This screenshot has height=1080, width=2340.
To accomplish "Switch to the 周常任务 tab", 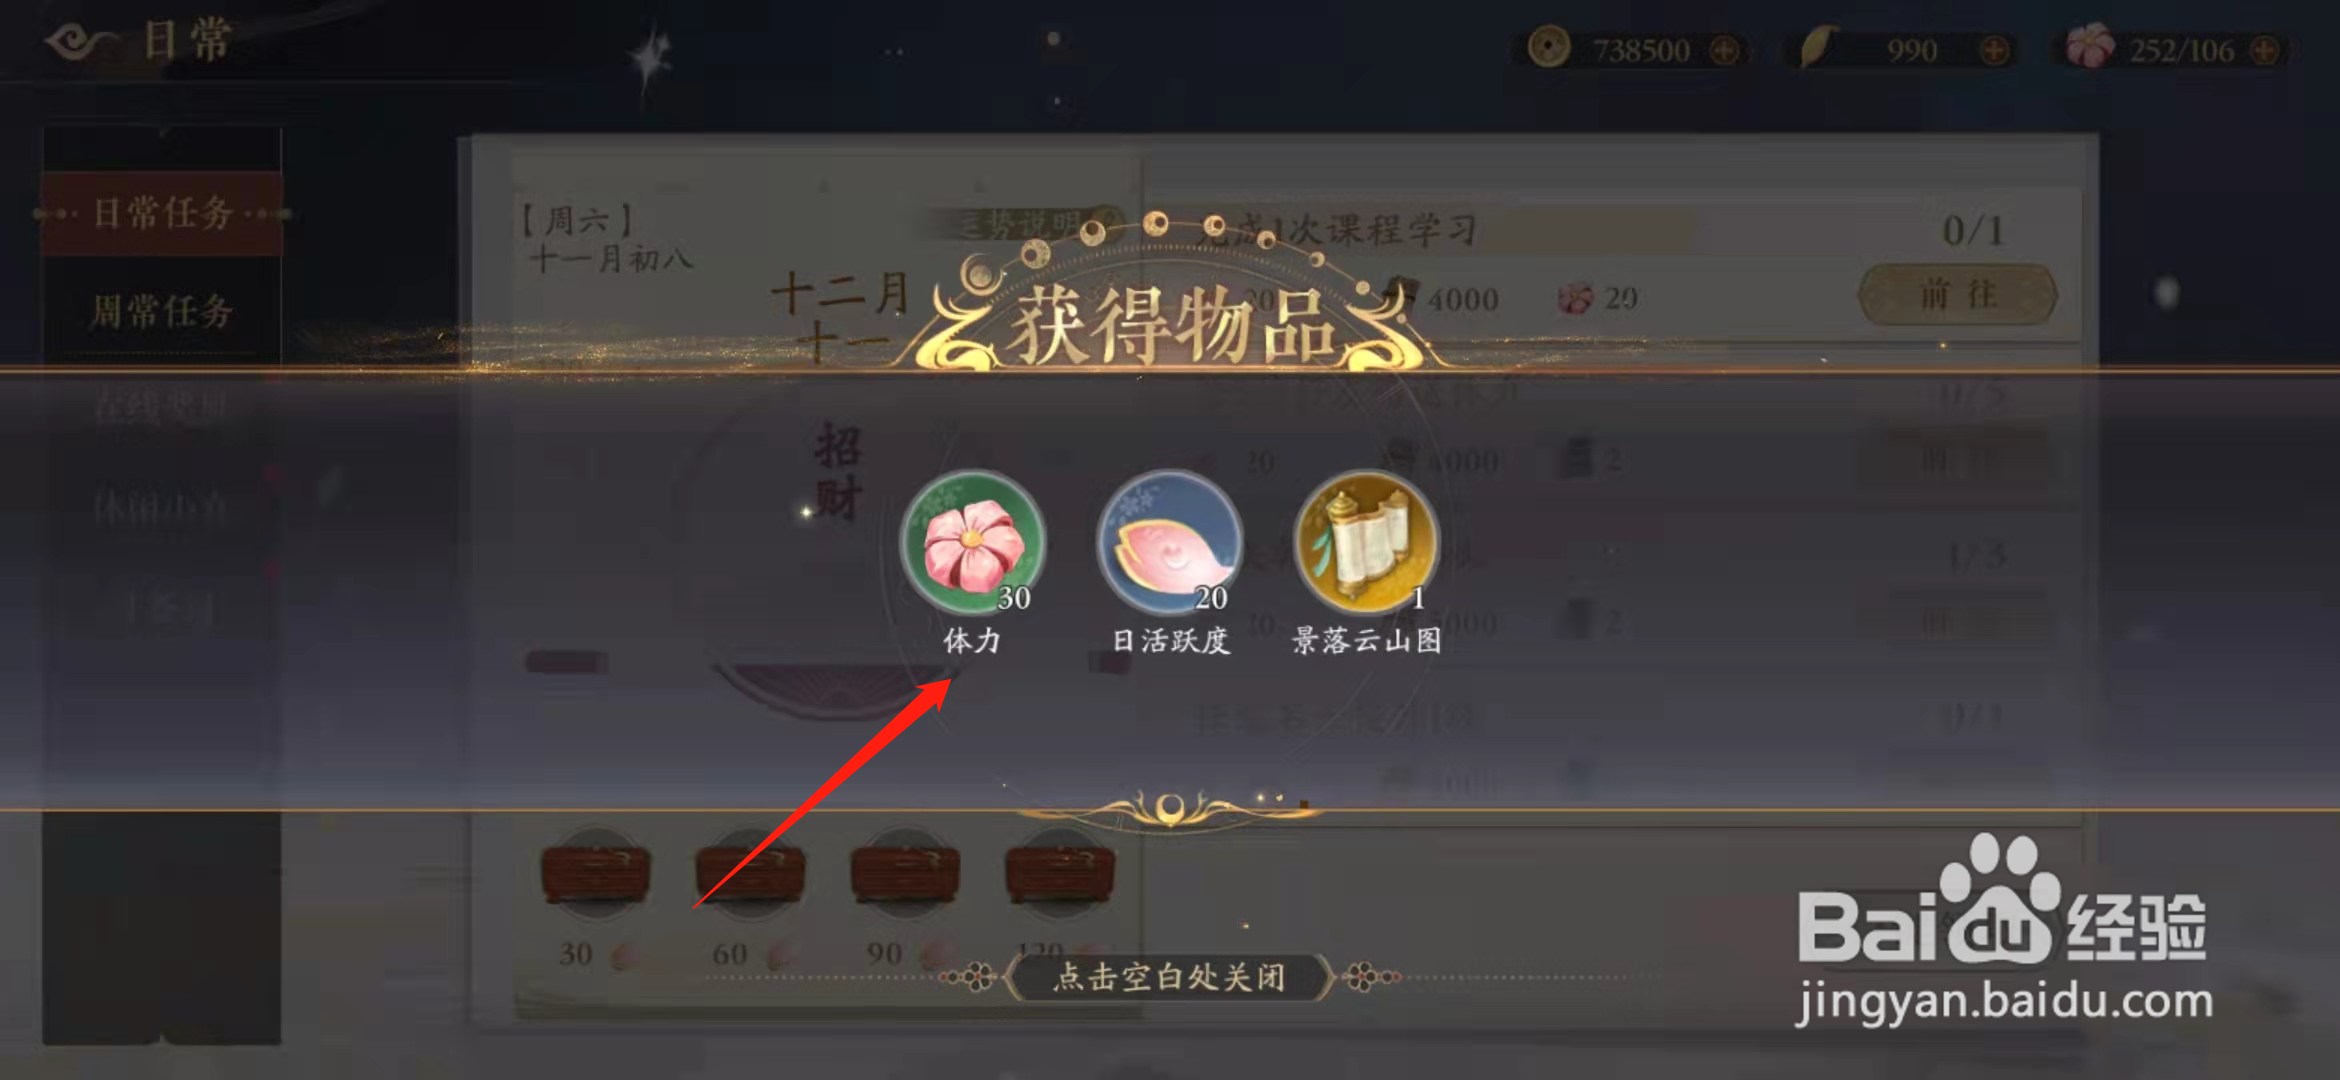I will (162, 311).
